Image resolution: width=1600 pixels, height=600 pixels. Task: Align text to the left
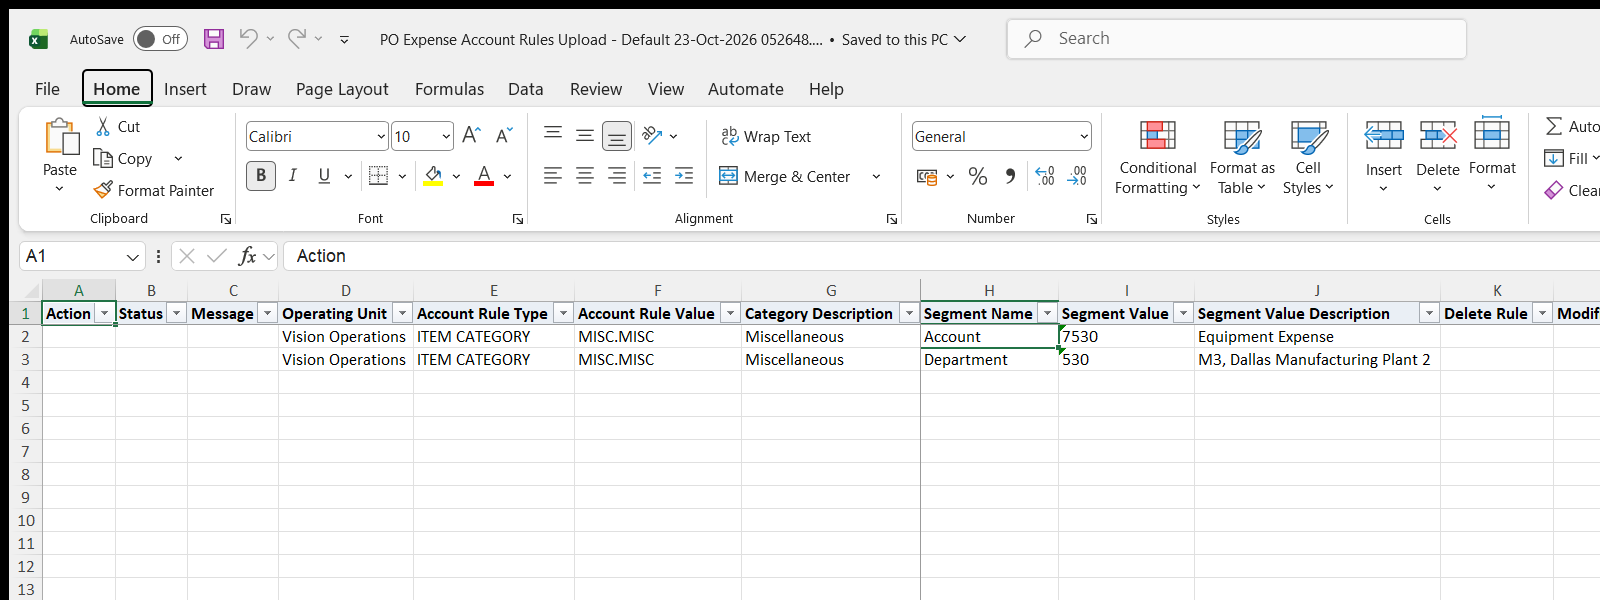point(553,176)
